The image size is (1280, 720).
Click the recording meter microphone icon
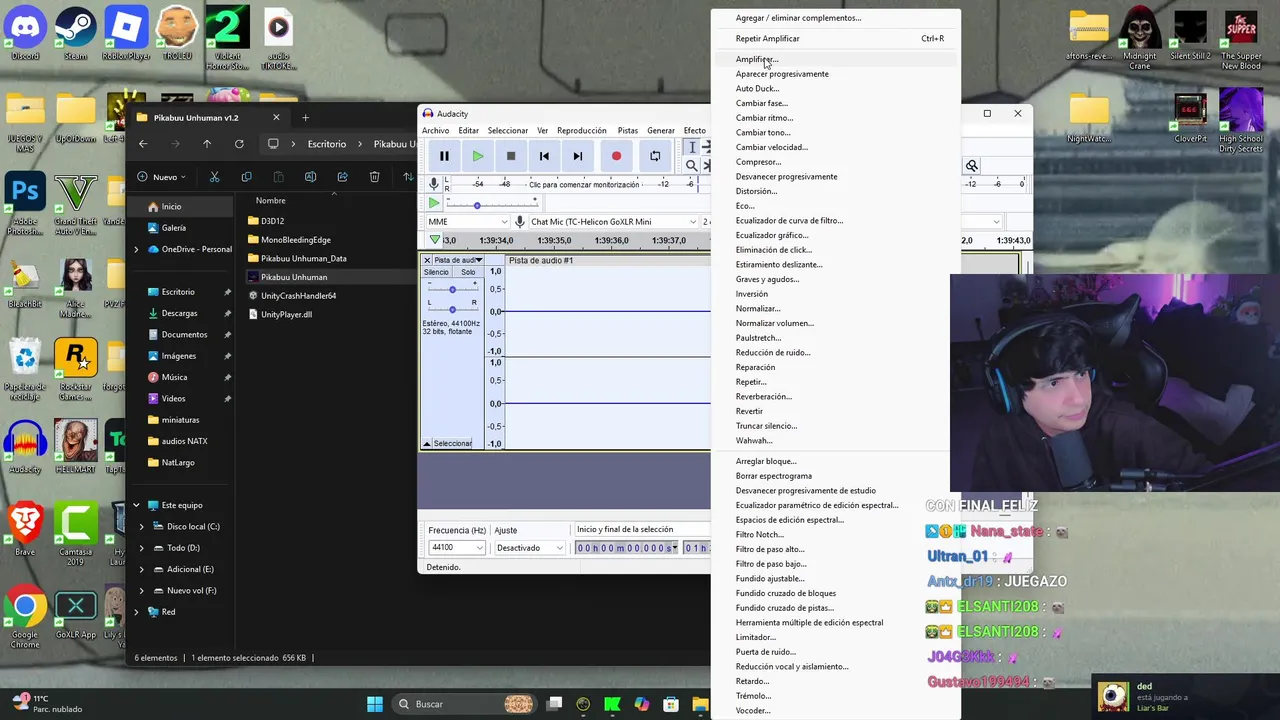click(434, 184)
